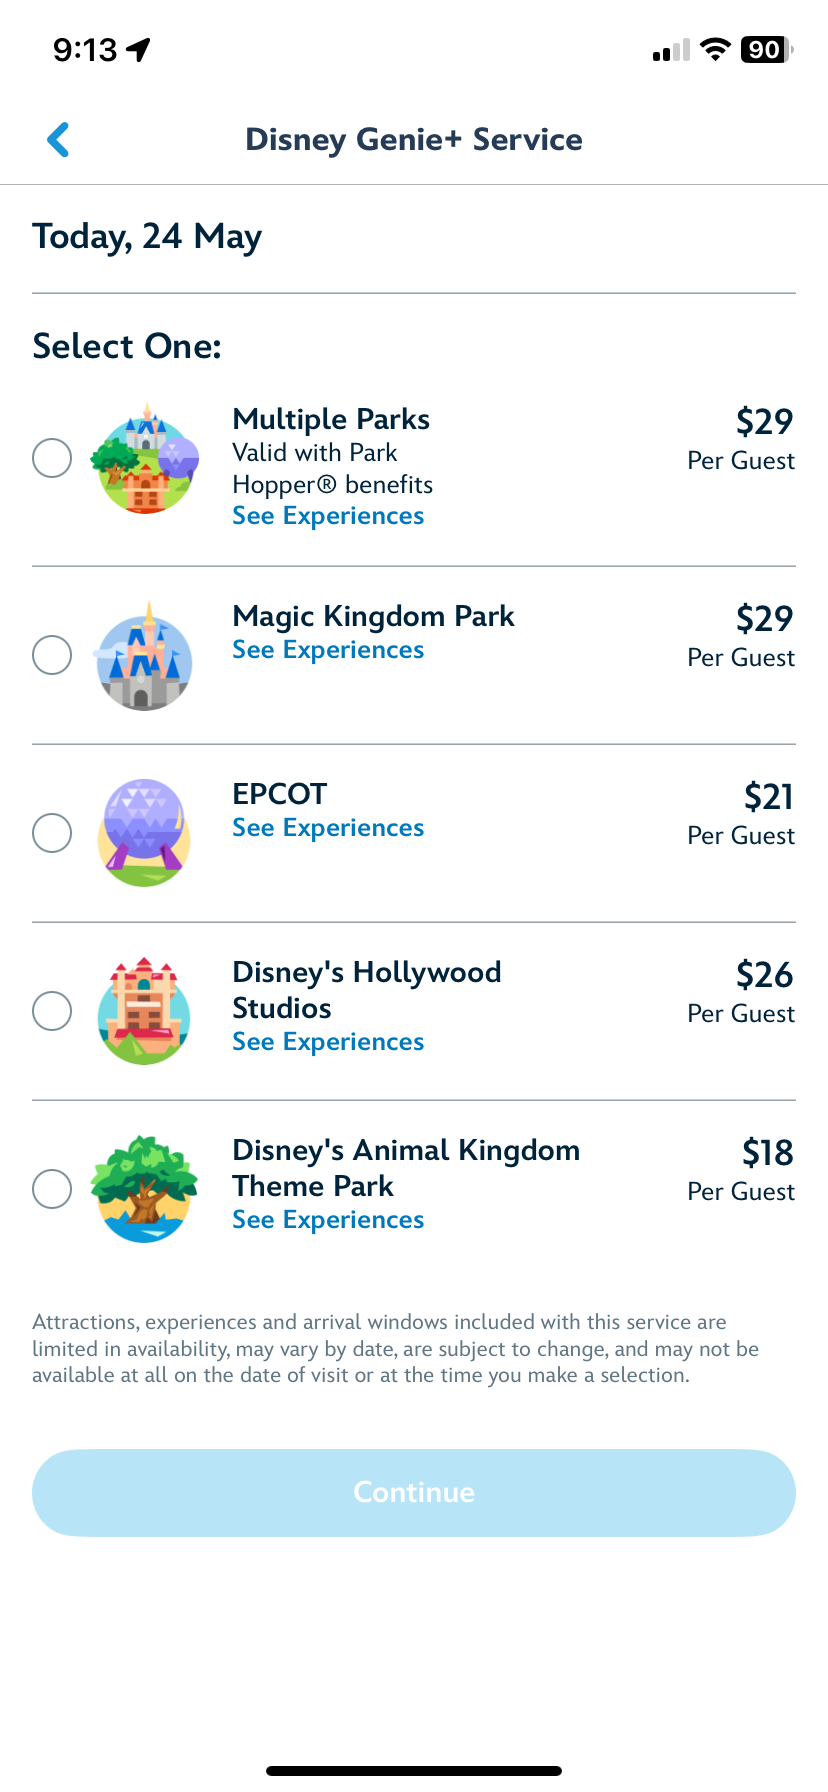View See Experiences for Hollywood Studios
The height and width of the screenshot is (1792, 828).
coord(328,1042)
